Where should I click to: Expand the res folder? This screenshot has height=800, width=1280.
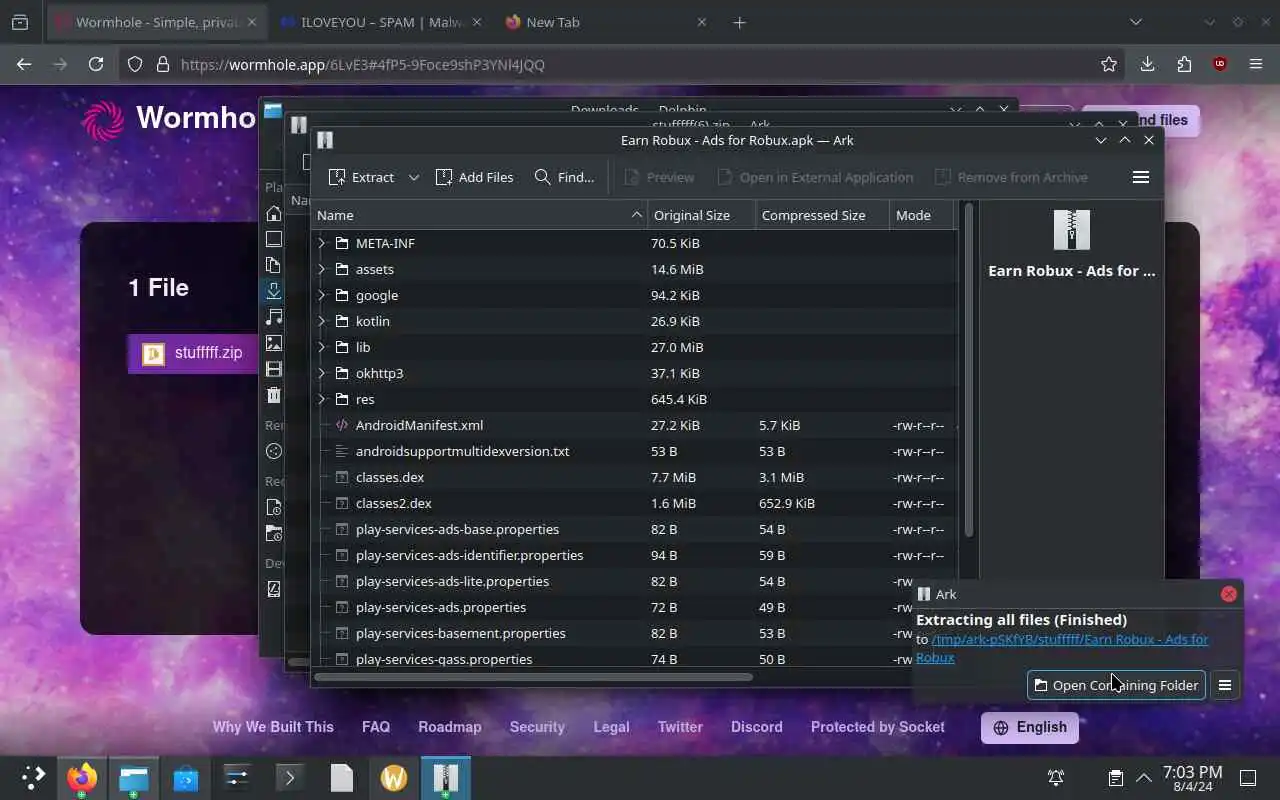click(321, 399)
